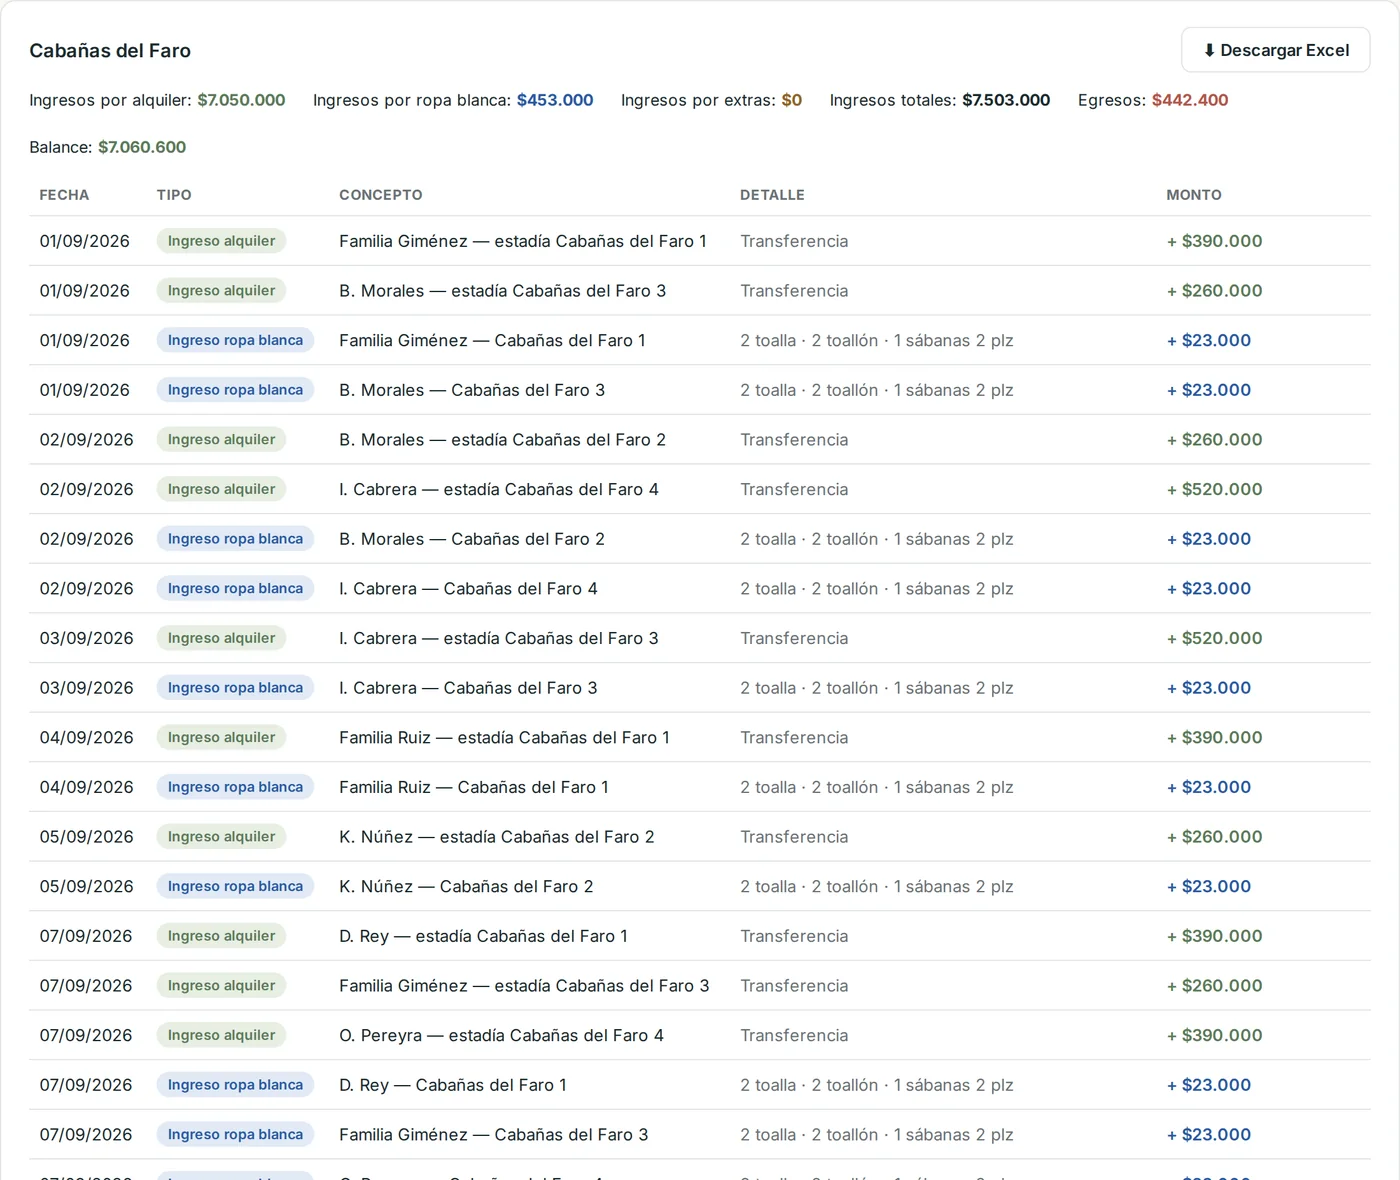This screenshot has height=1180, width=1400.
Task: Open the Familia Giménez estadía Cabañas del Faro 1 row
Action: 700,241
